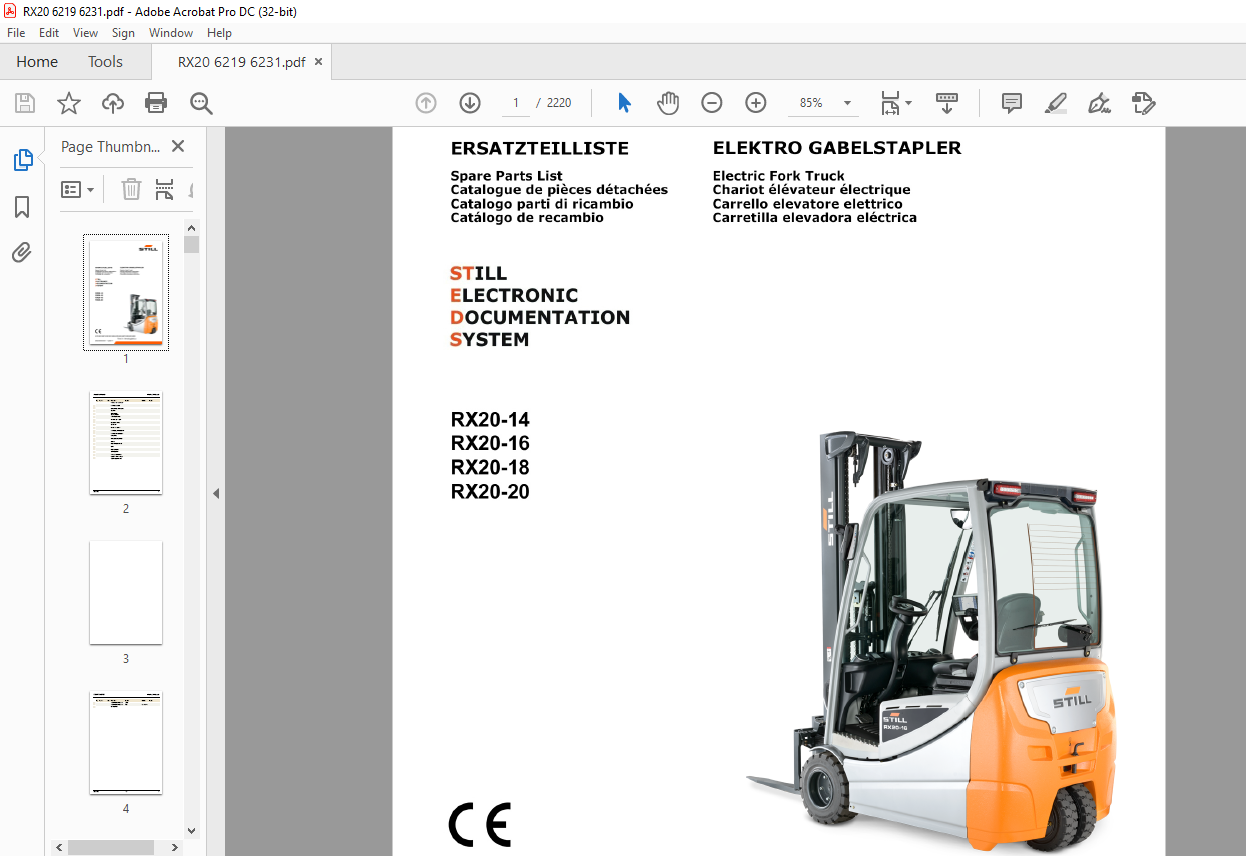Choose the Selection arrow tool
Image resolution: width=1246 pixels, height=856 pixels.
pyautogui.click(x=625, y=103)
